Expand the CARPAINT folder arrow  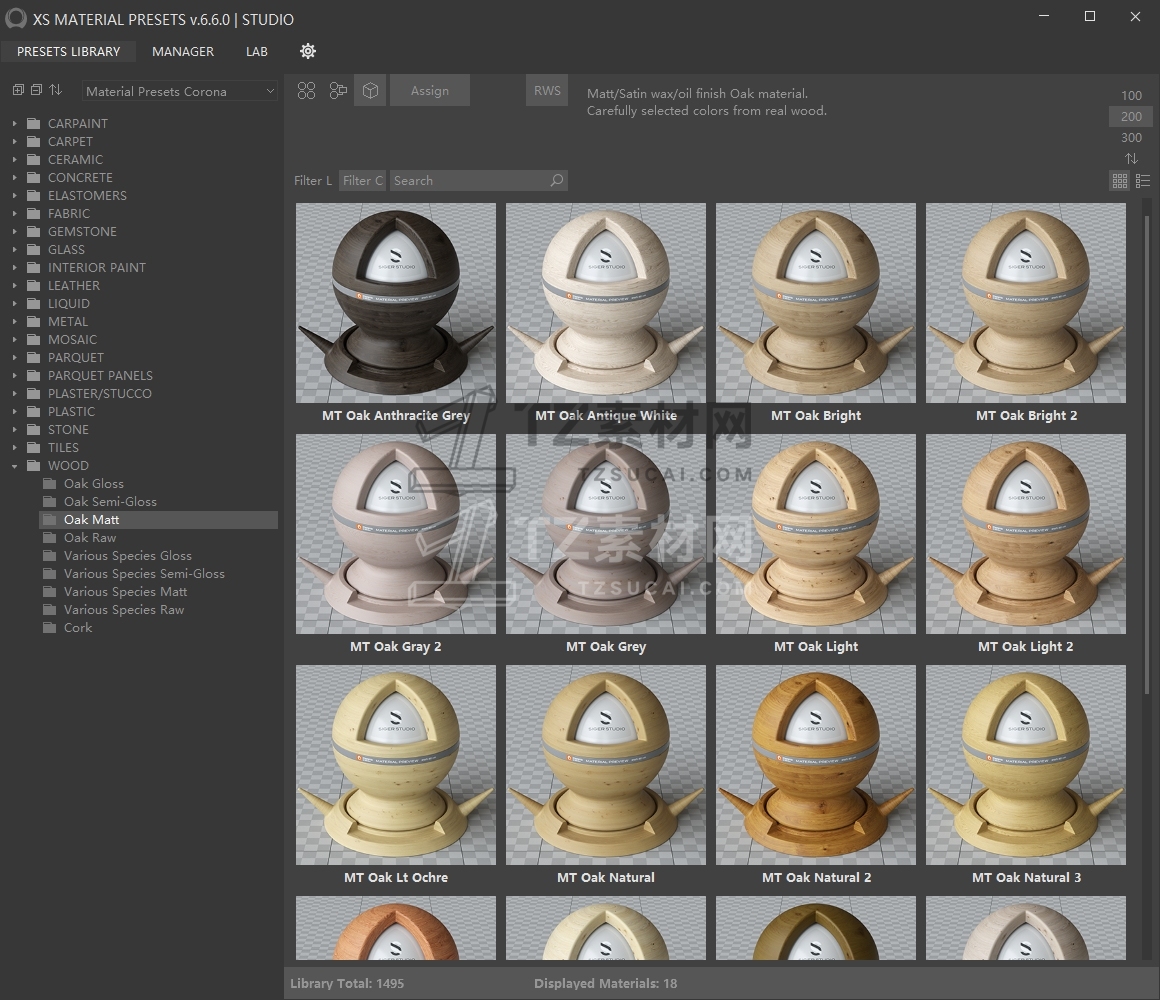[x=14, y=124]
